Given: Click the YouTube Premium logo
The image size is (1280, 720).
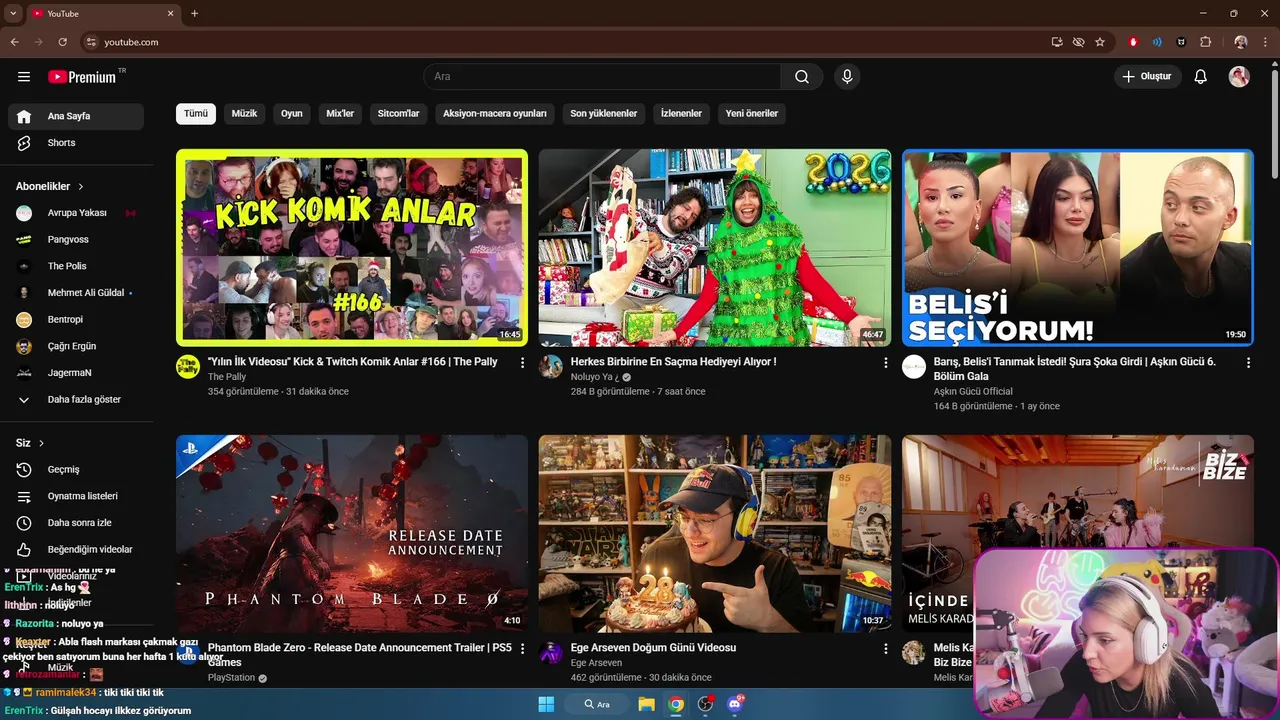Looking at the screenshot, I should (x=82, y=77).
